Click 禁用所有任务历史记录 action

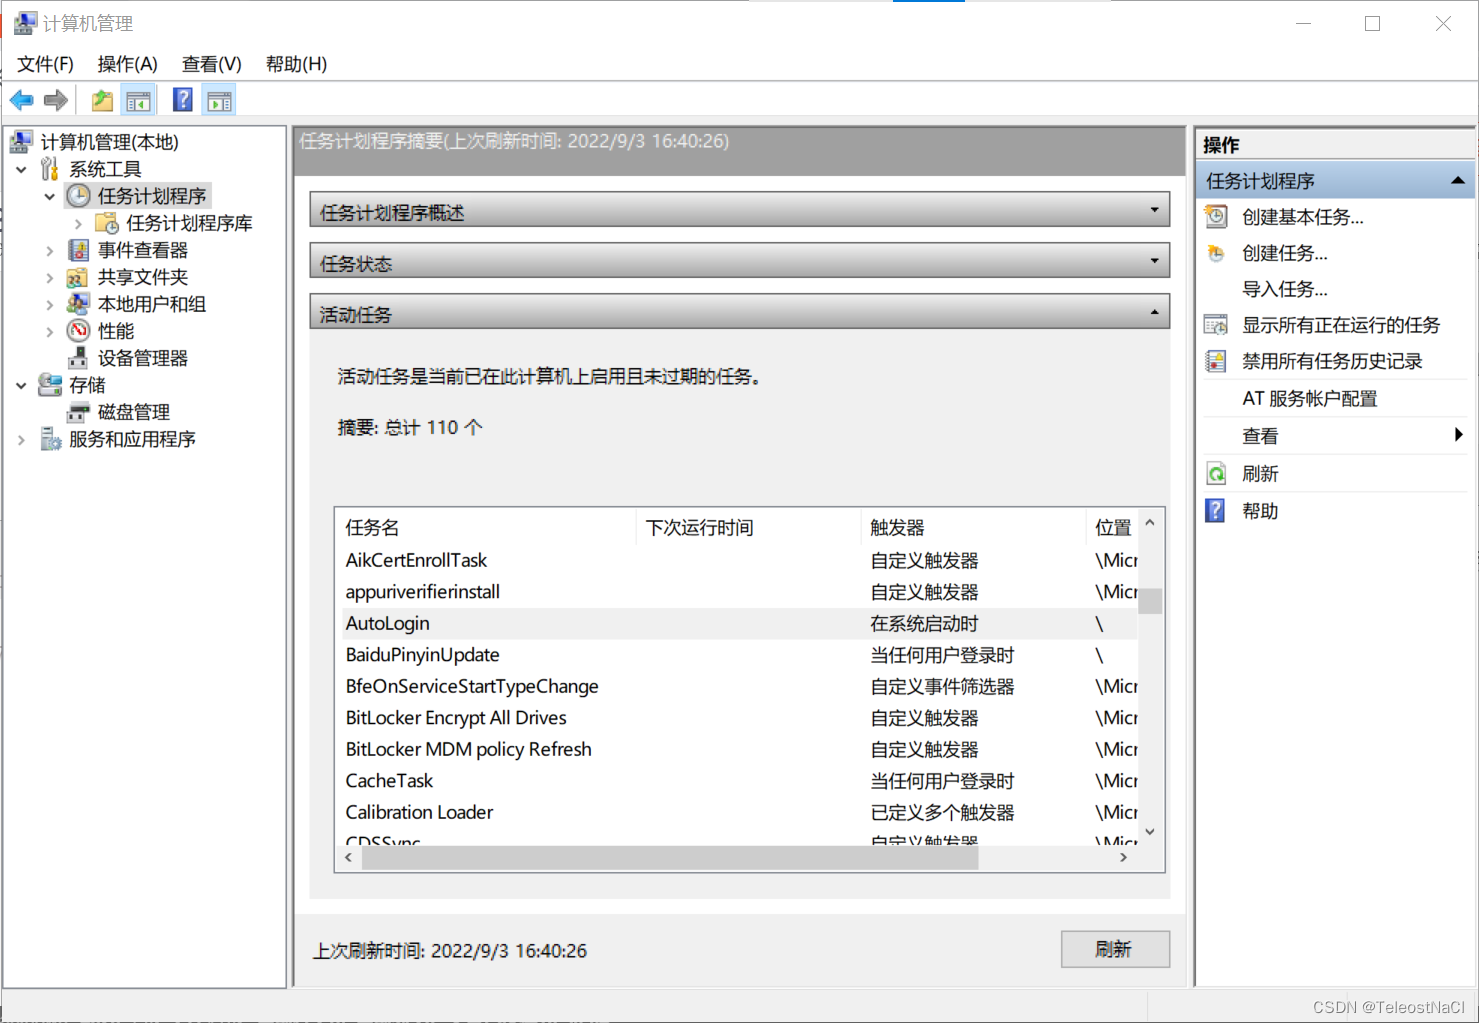pyautogui.click(x=1332, y=360)
